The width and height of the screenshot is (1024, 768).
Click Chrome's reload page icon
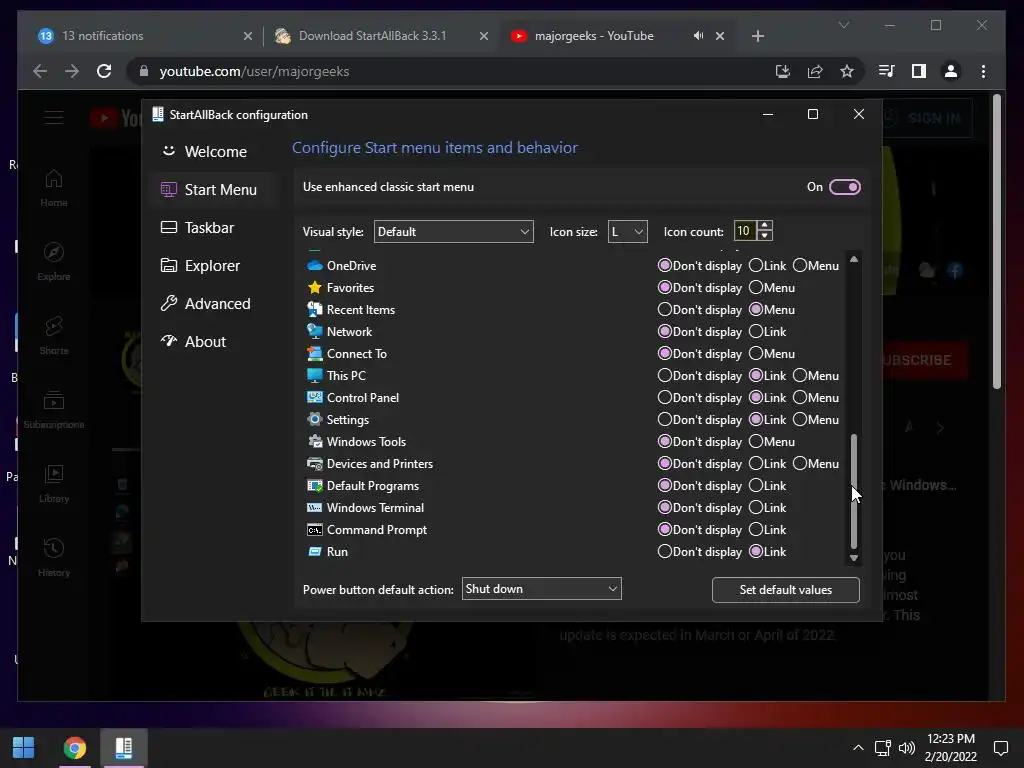click(x=104, y=71)
